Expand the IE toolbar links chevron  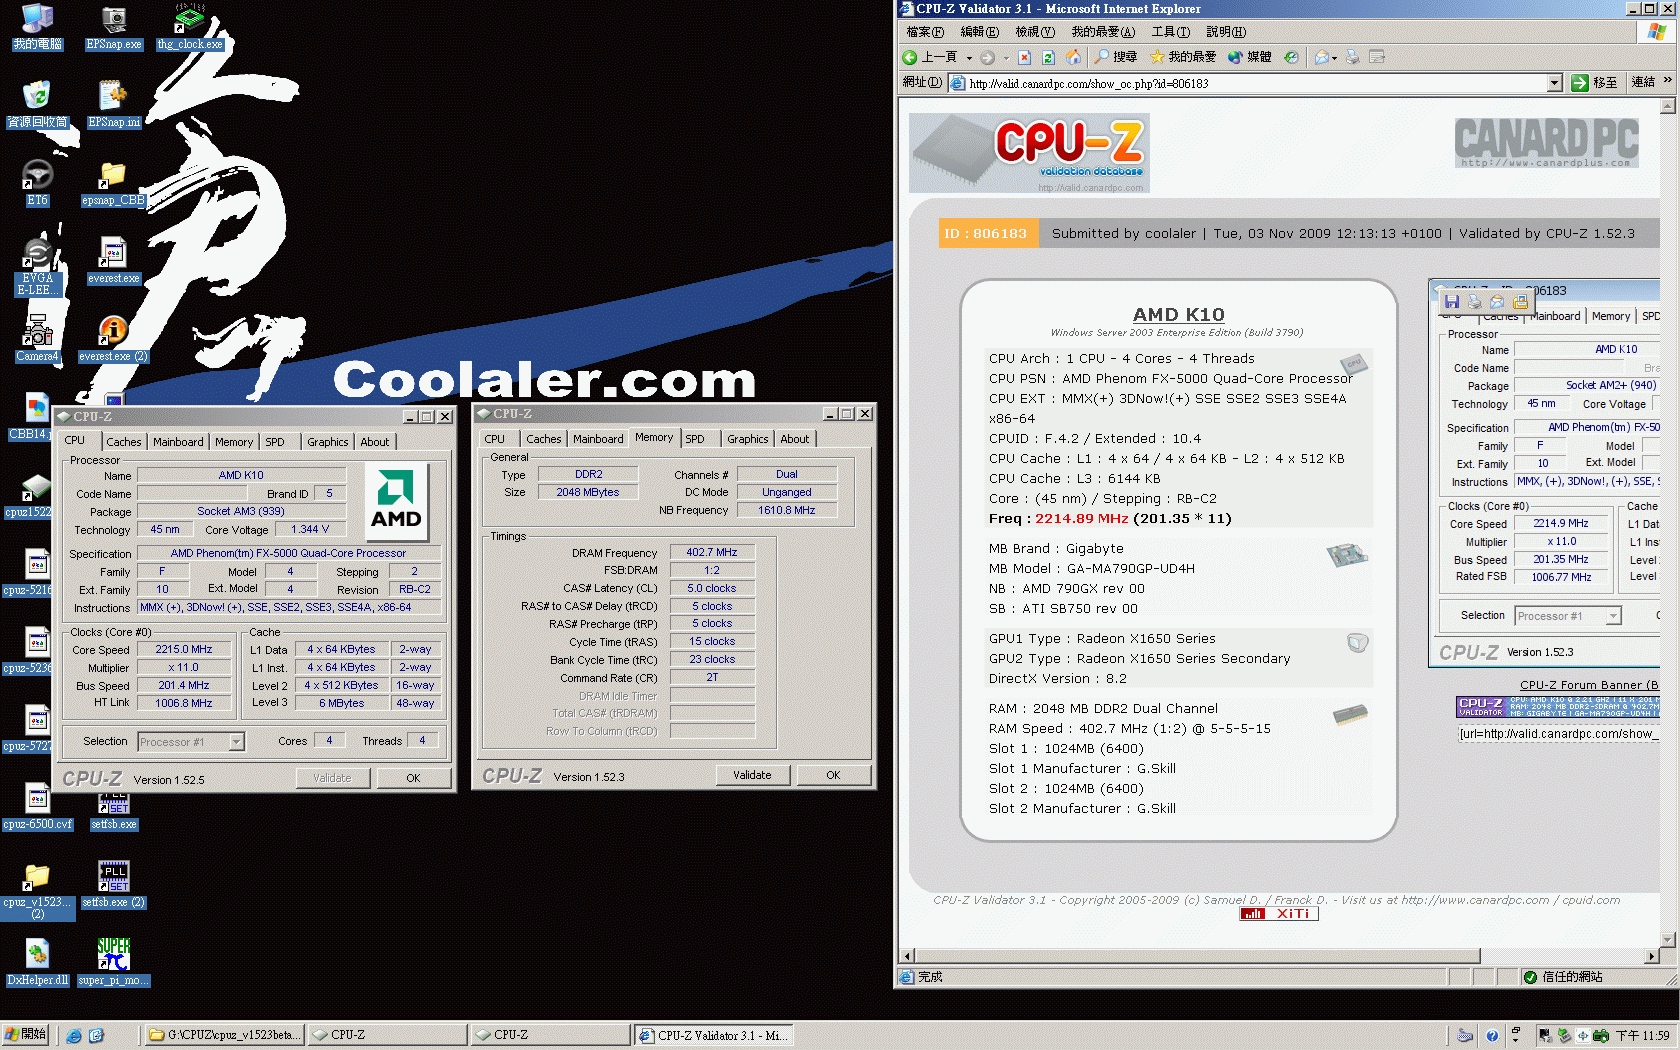click(x=1667, y=80)
